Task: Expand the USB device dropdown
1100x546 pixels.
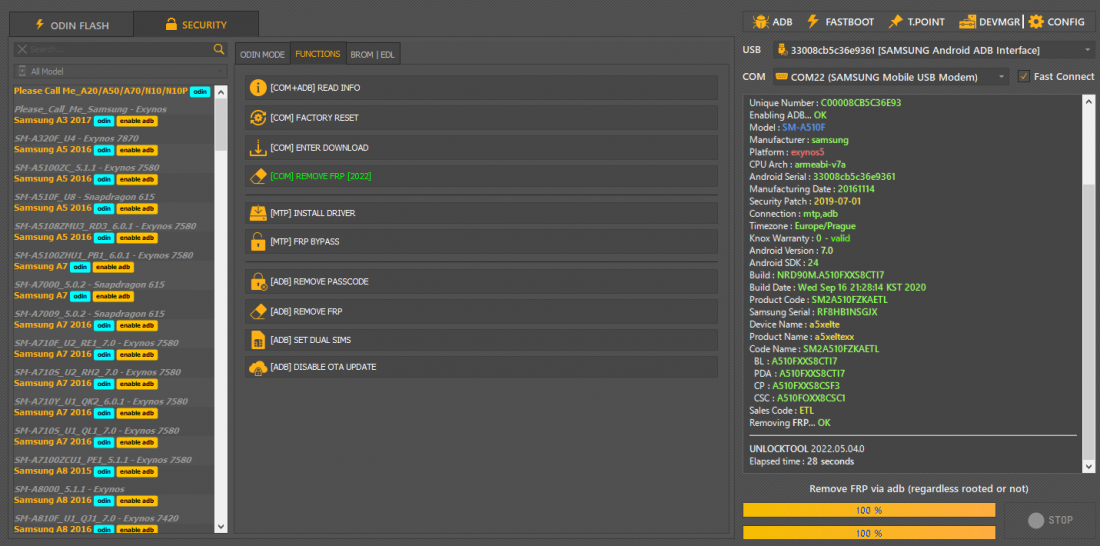Action: [1088, 50]
